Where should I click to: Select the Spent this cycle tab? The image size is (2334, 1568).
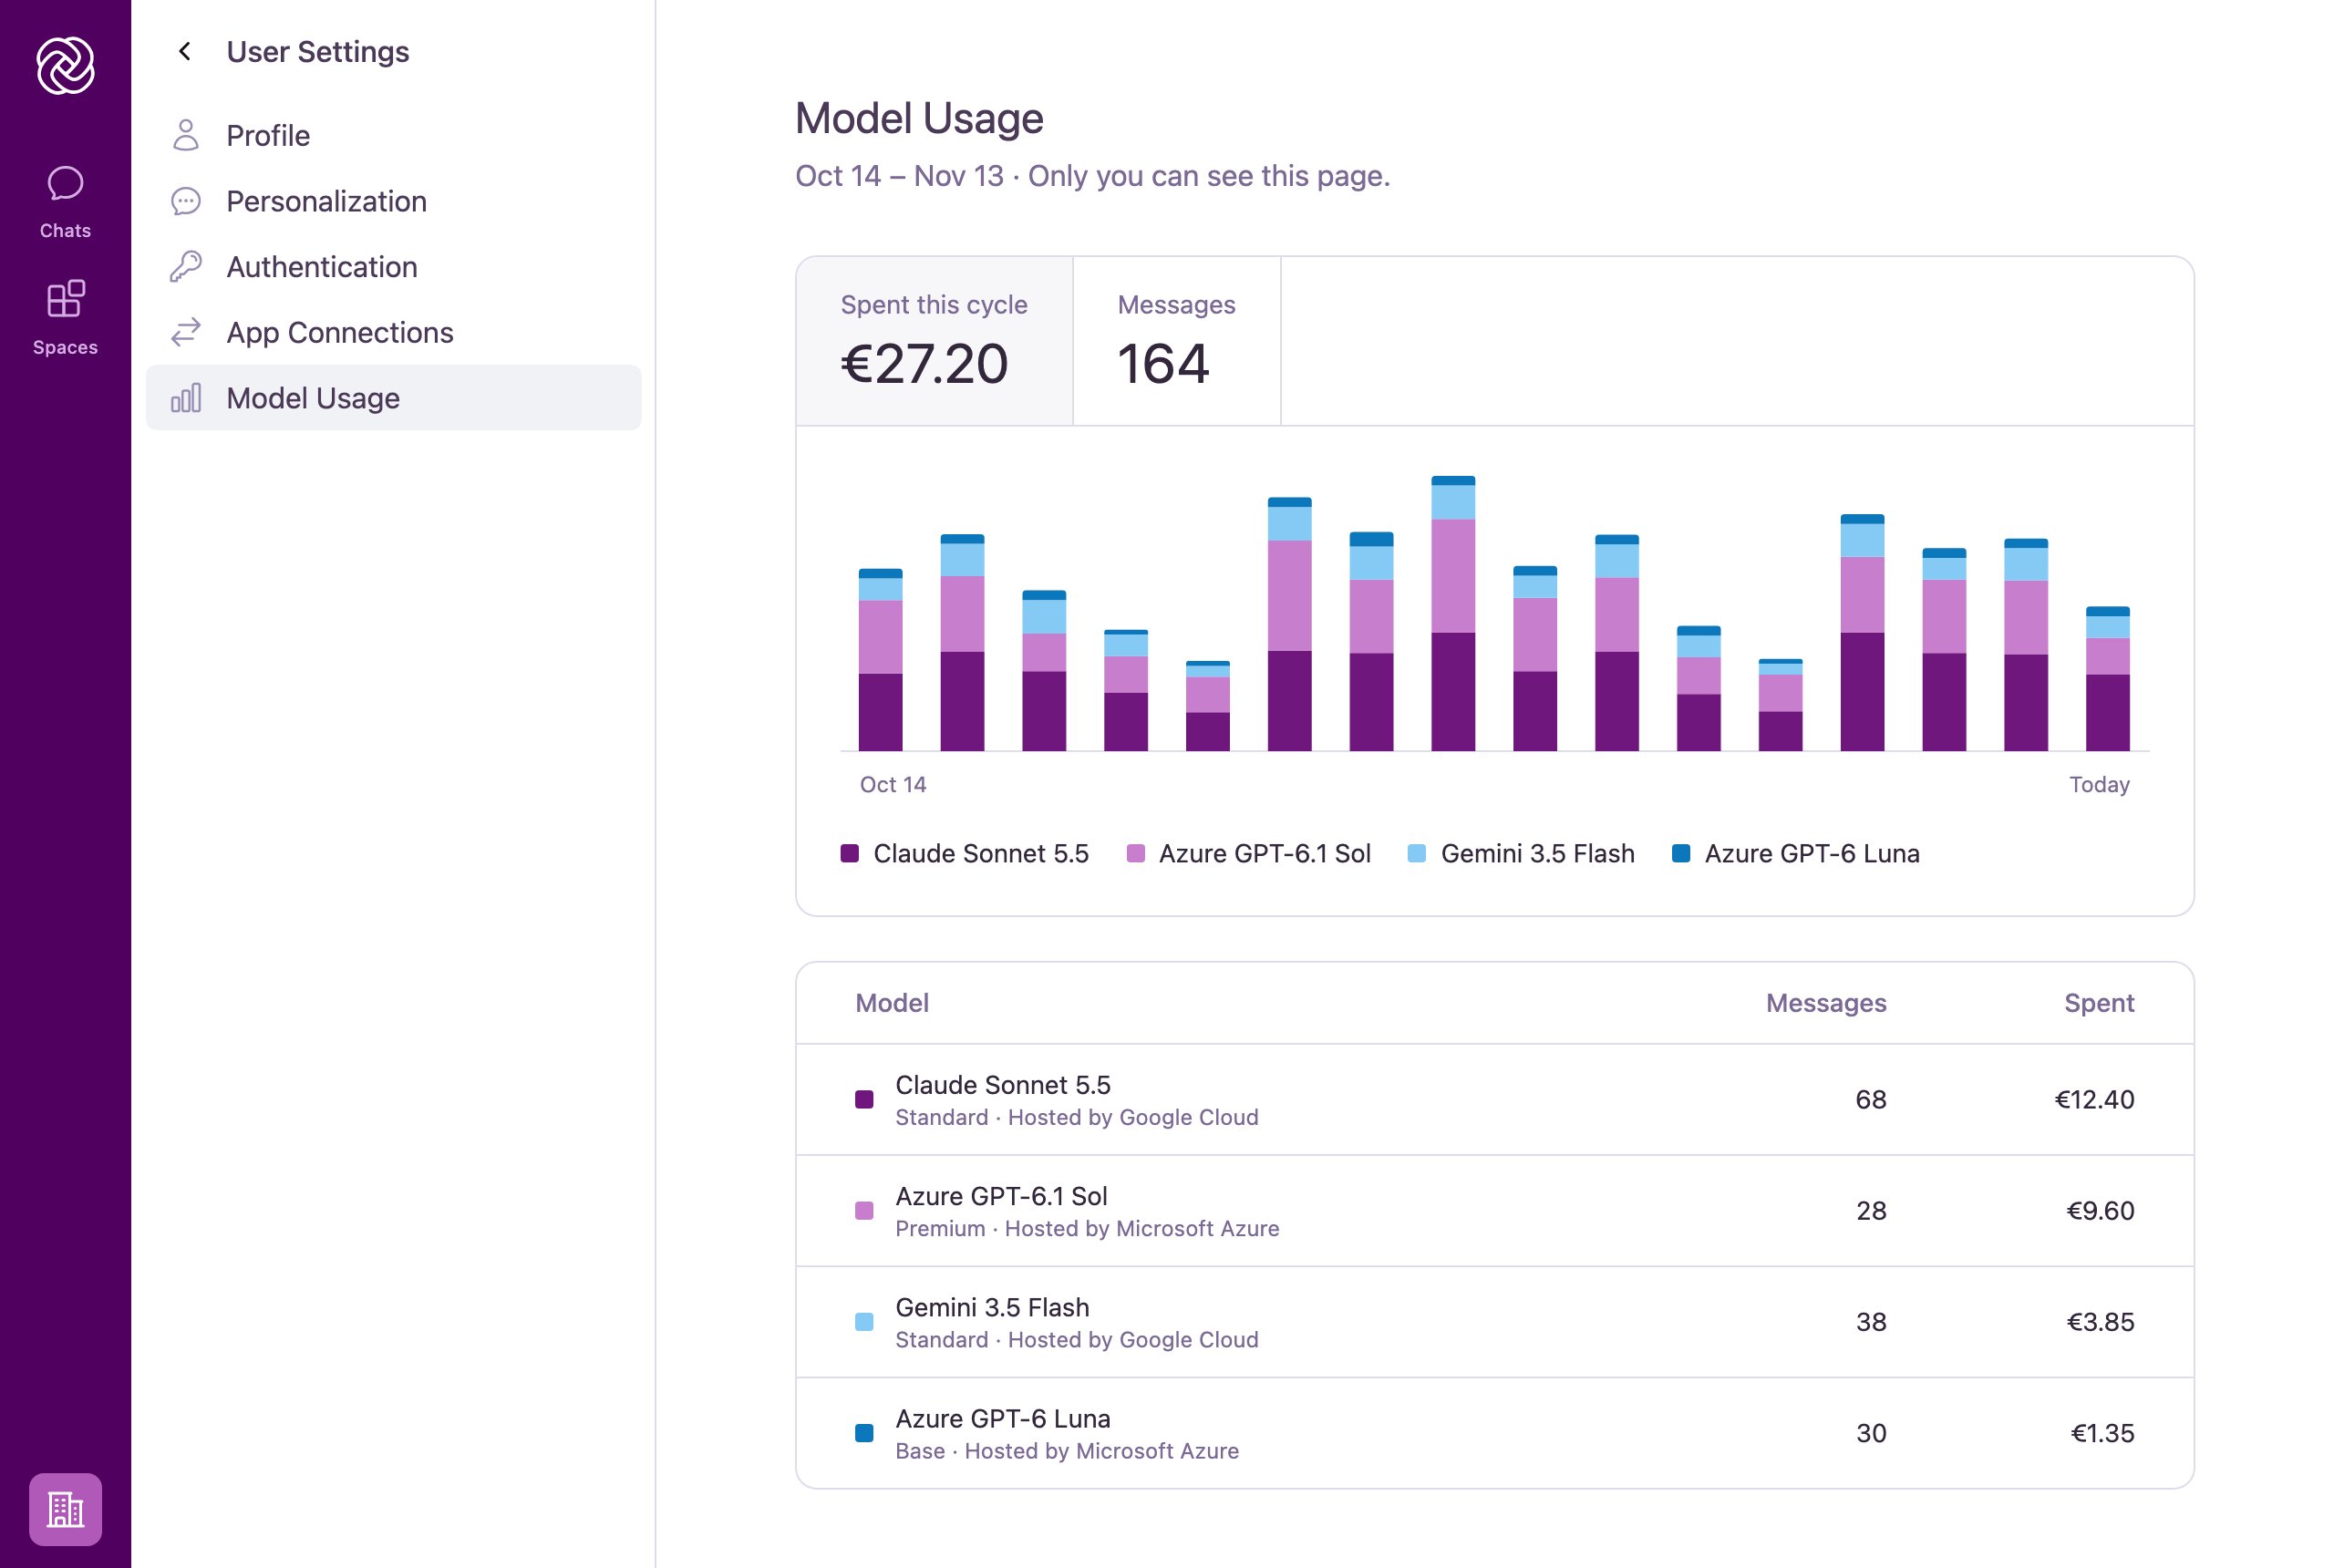[934, 341]
